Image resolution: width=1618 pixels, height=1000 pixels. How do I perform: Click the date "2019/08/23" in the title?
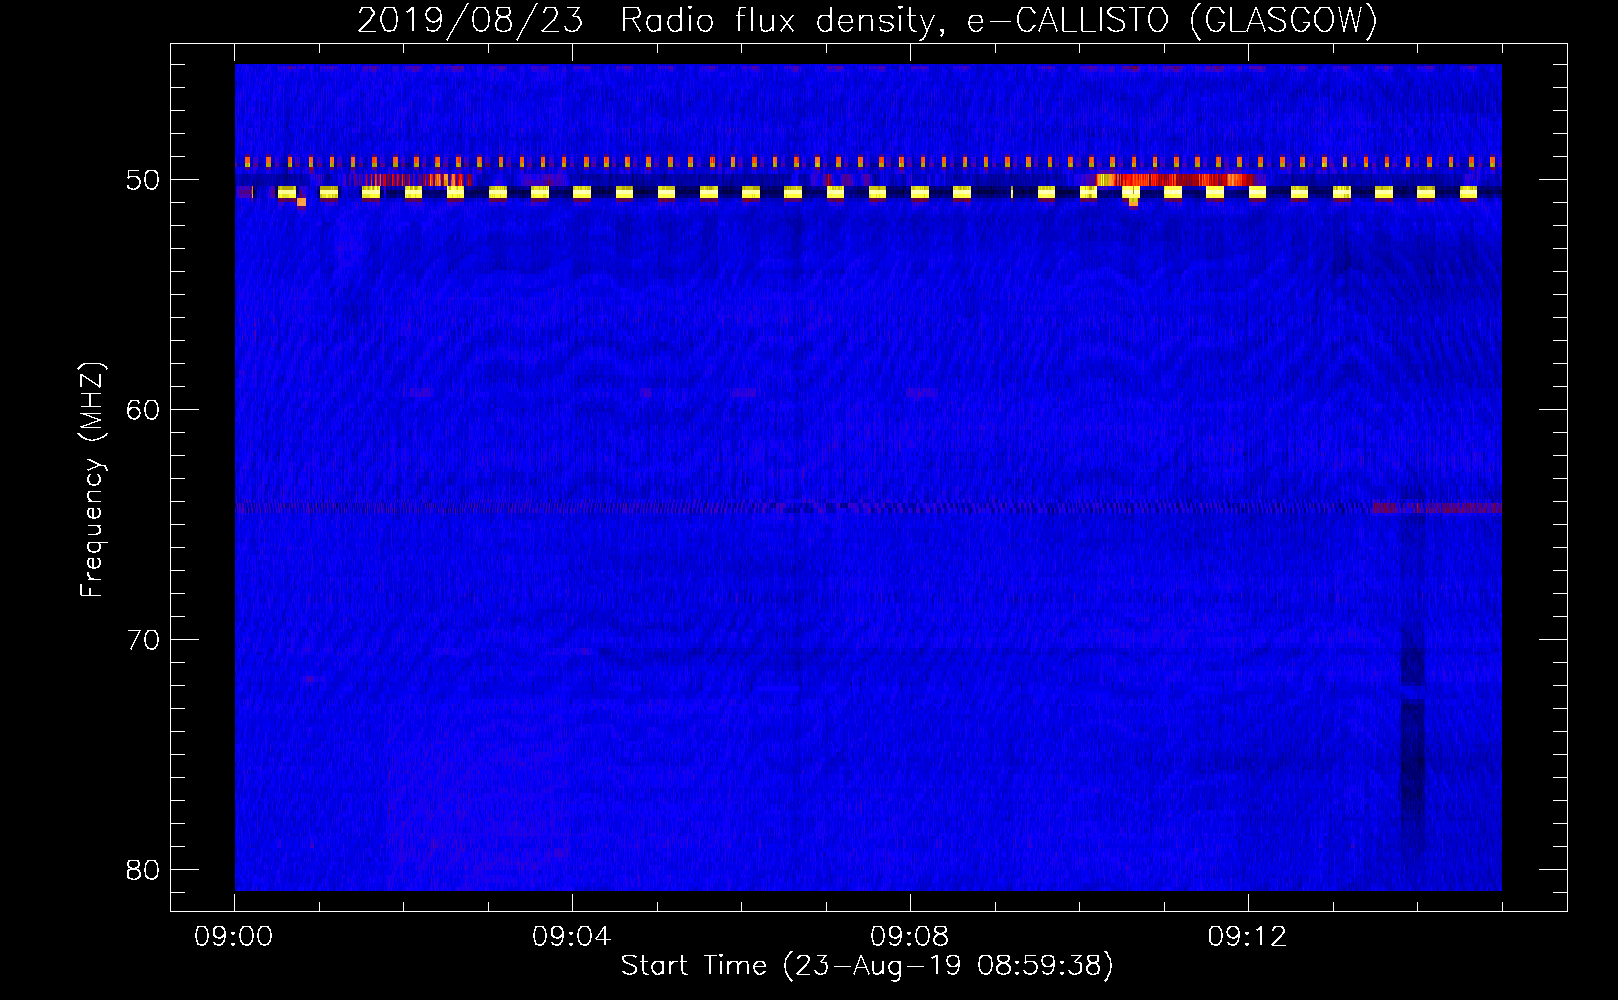[470, 20]
